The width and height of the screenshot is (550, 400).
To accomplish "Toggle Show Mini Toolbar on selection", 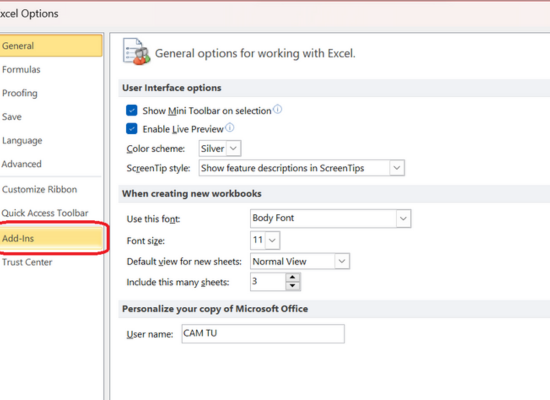I will tap(132, 110).
